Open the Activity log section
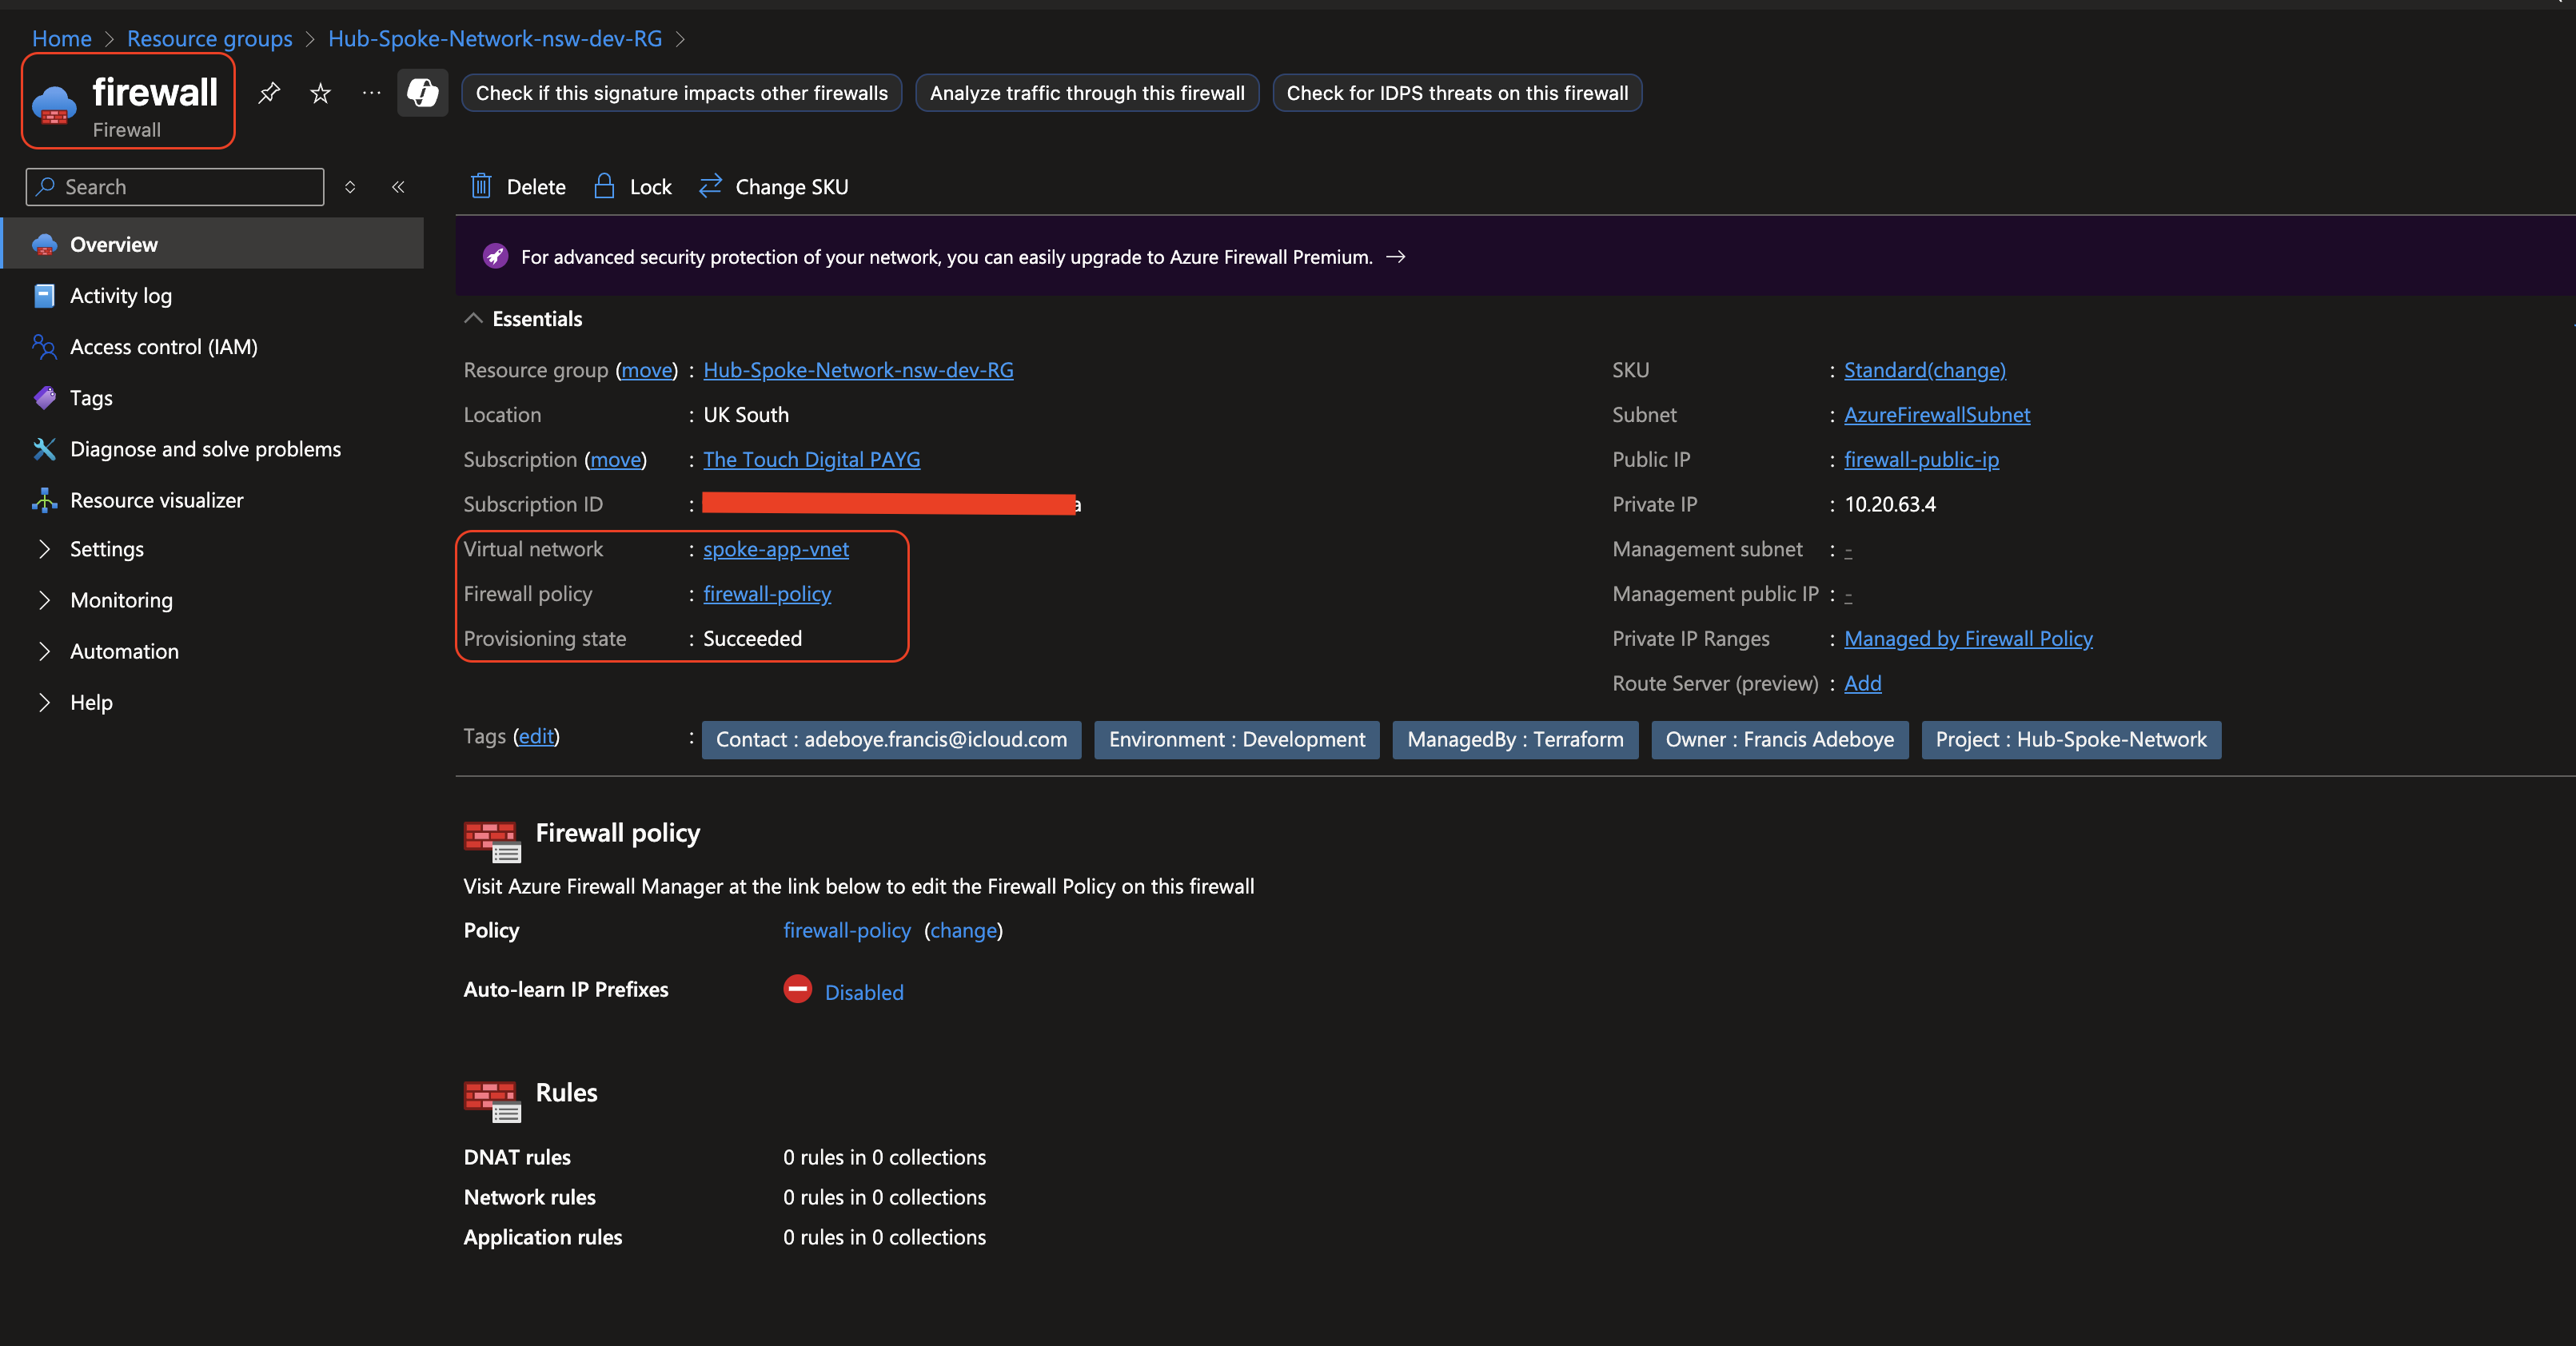 (x=119, y=295)
